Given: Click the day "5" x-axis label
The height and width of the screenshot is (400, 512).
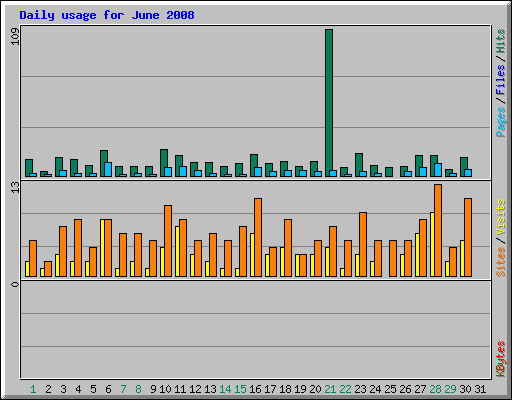Looking at the screenshot, I should [93, 389].
